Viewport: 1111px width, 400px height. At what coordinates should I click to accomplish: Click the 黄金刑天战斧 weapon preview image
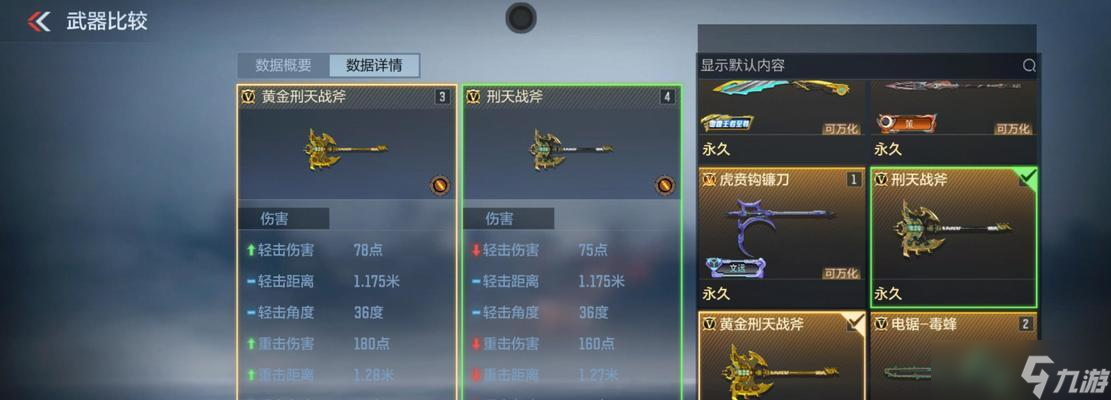point(346,149)
